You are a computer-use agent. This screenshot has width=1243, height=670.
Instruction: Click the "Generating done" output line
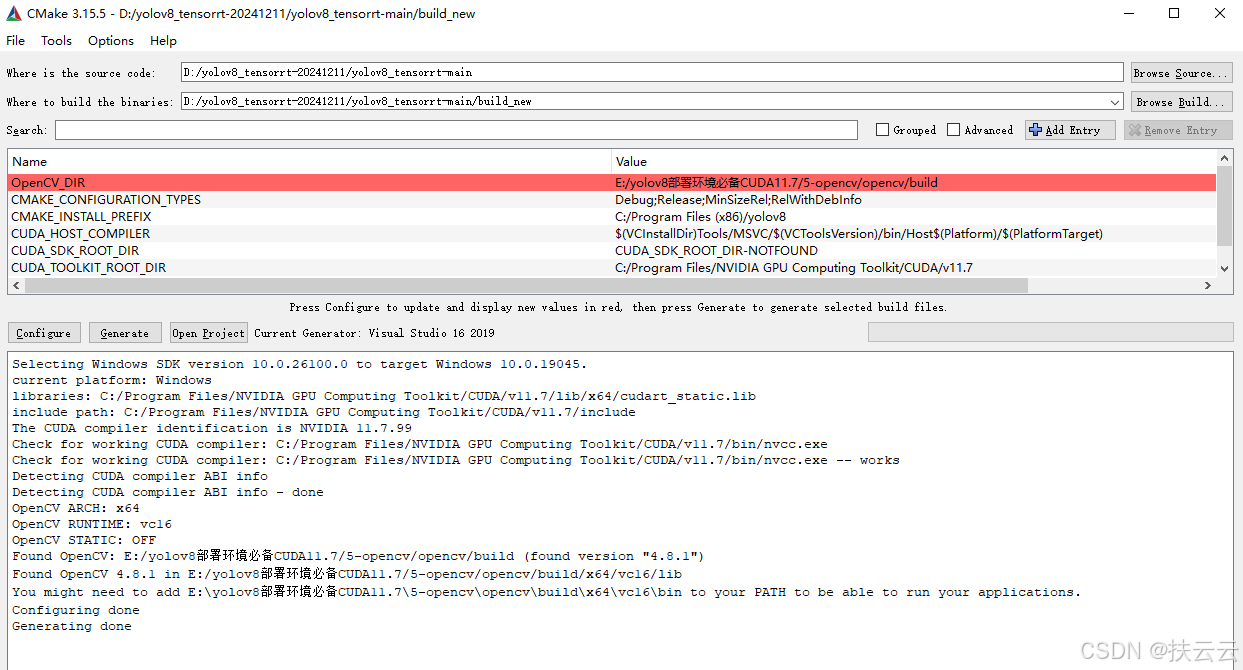(72, 626)
